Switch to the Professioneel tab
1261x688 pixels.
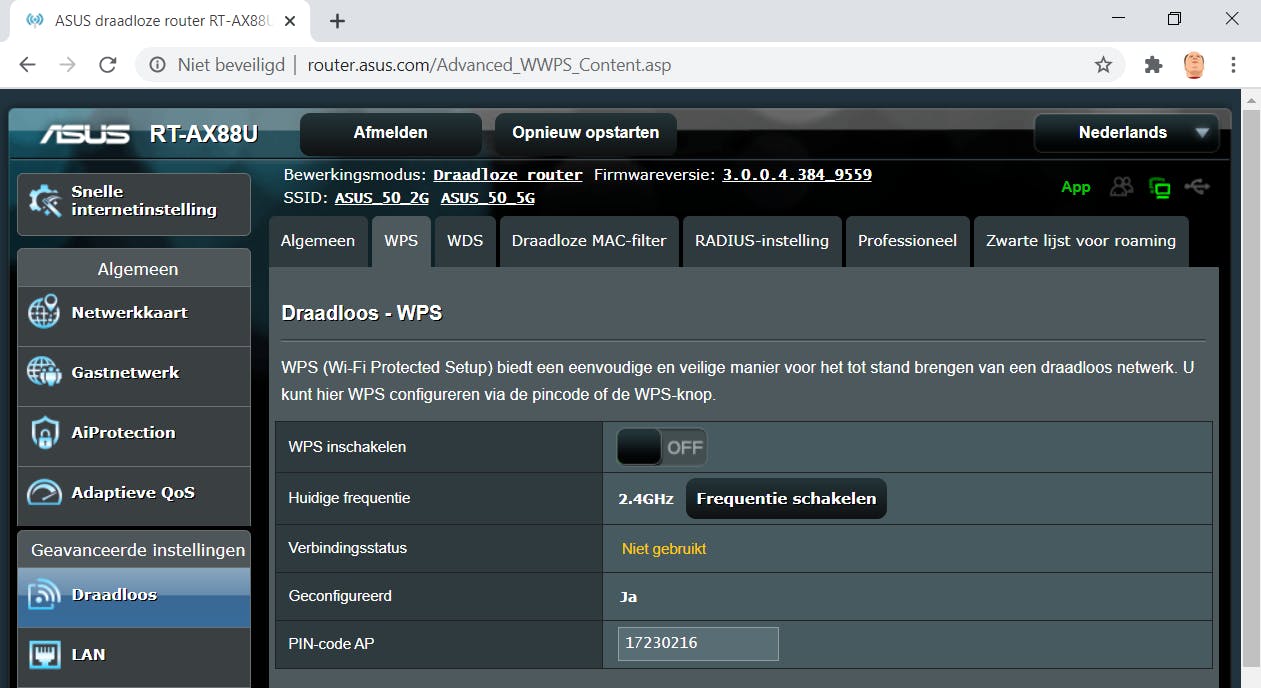907,241
